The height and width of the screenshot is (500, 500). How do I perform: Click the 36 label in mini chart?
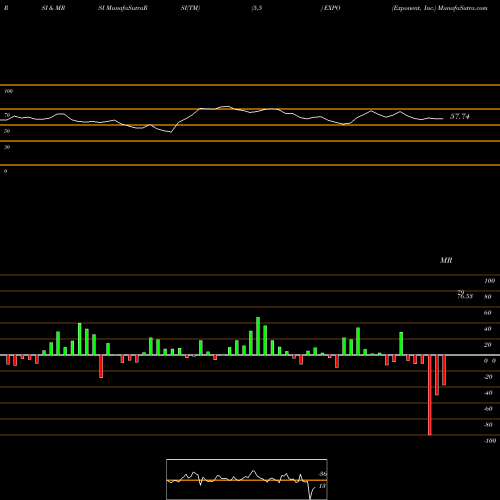point(322,474)
